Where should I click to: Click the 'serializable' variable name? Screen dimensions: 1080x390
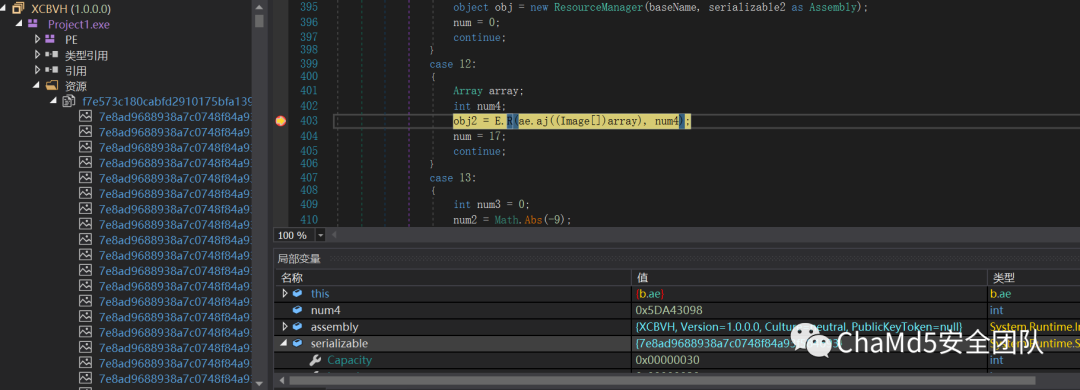339,343
